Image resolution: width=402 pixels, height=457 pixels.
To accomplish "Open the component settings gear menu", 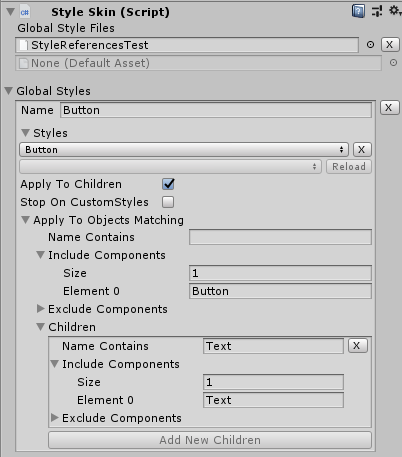I will click(395, 11).
